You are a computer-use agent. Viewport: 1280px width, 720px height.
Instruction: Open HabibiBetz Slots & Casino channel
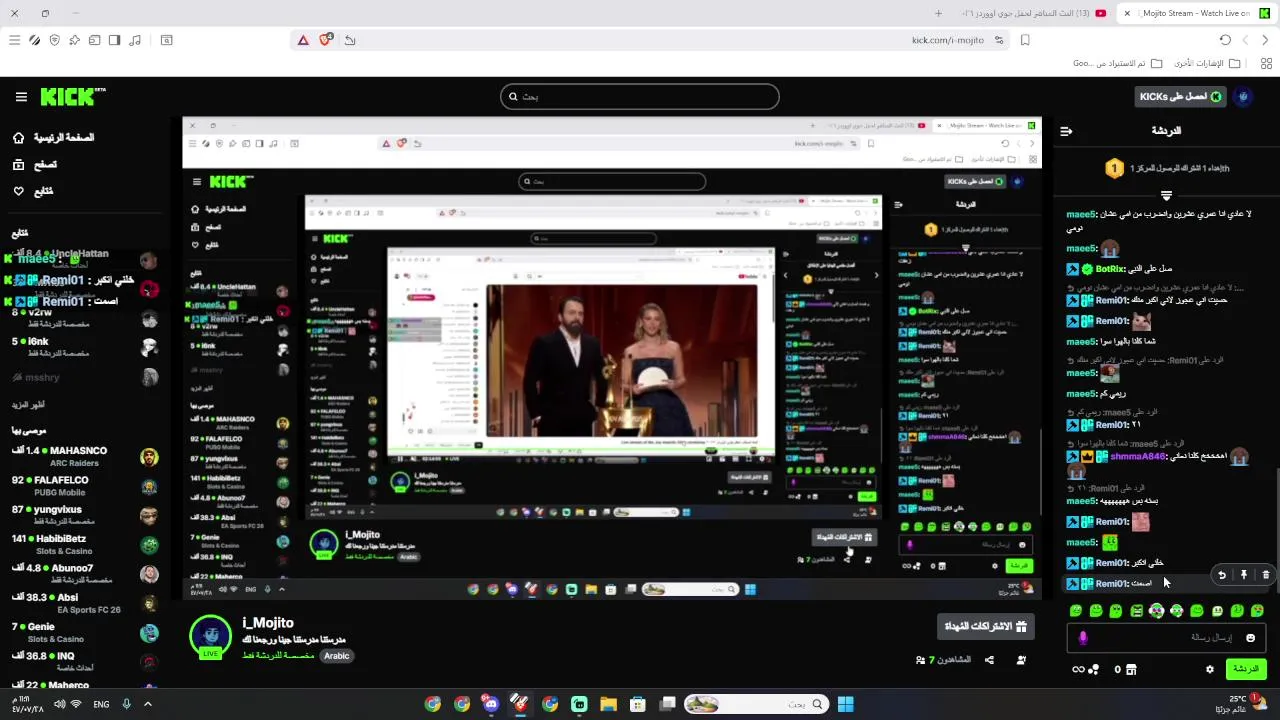(84, 545)
